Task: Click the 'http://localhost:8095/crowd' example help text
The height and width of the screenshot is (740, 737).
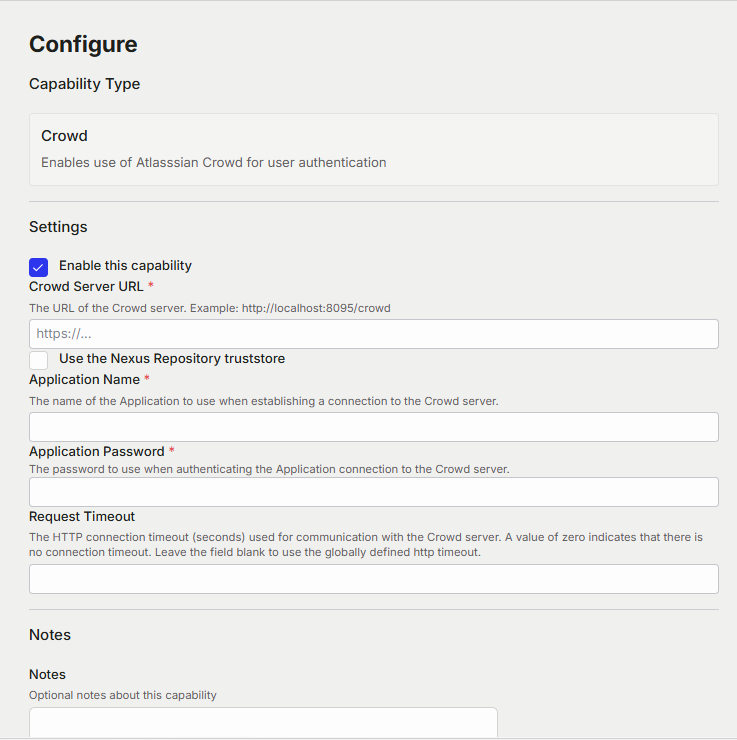Action: (316, 308)
